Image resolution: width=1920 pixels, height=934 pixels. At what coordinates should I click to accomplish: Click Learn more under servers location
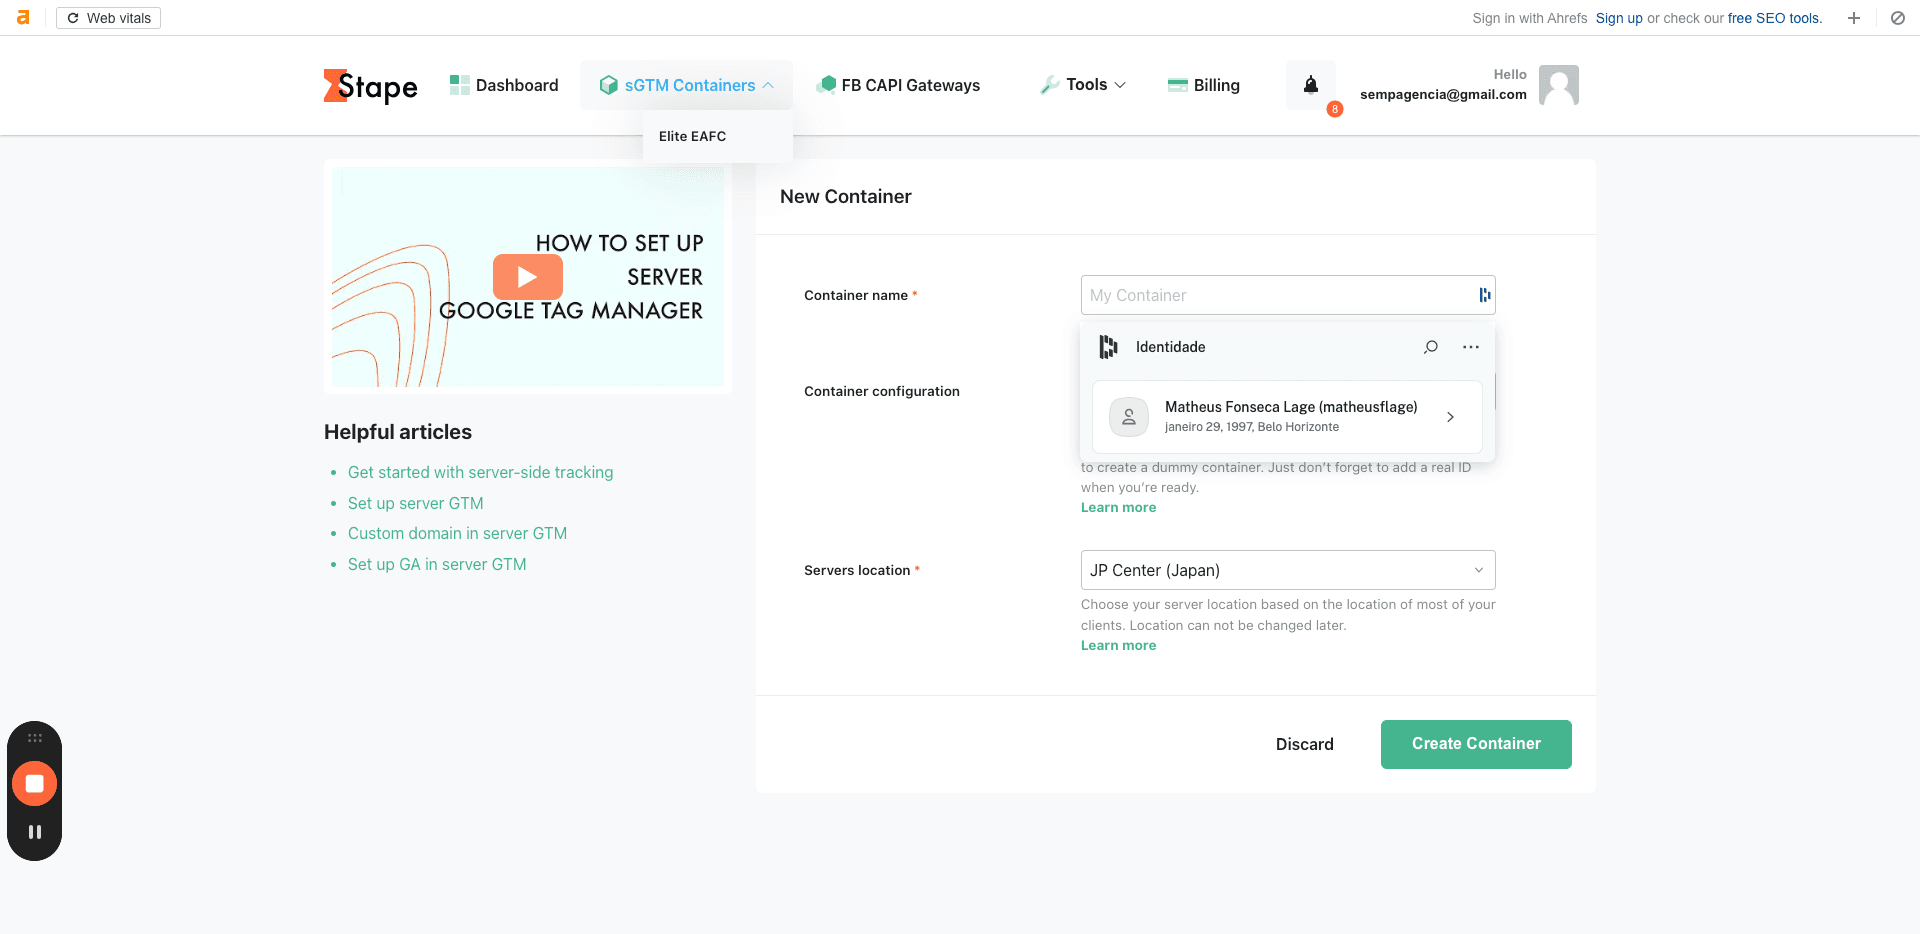click(x=1118, y=645)
